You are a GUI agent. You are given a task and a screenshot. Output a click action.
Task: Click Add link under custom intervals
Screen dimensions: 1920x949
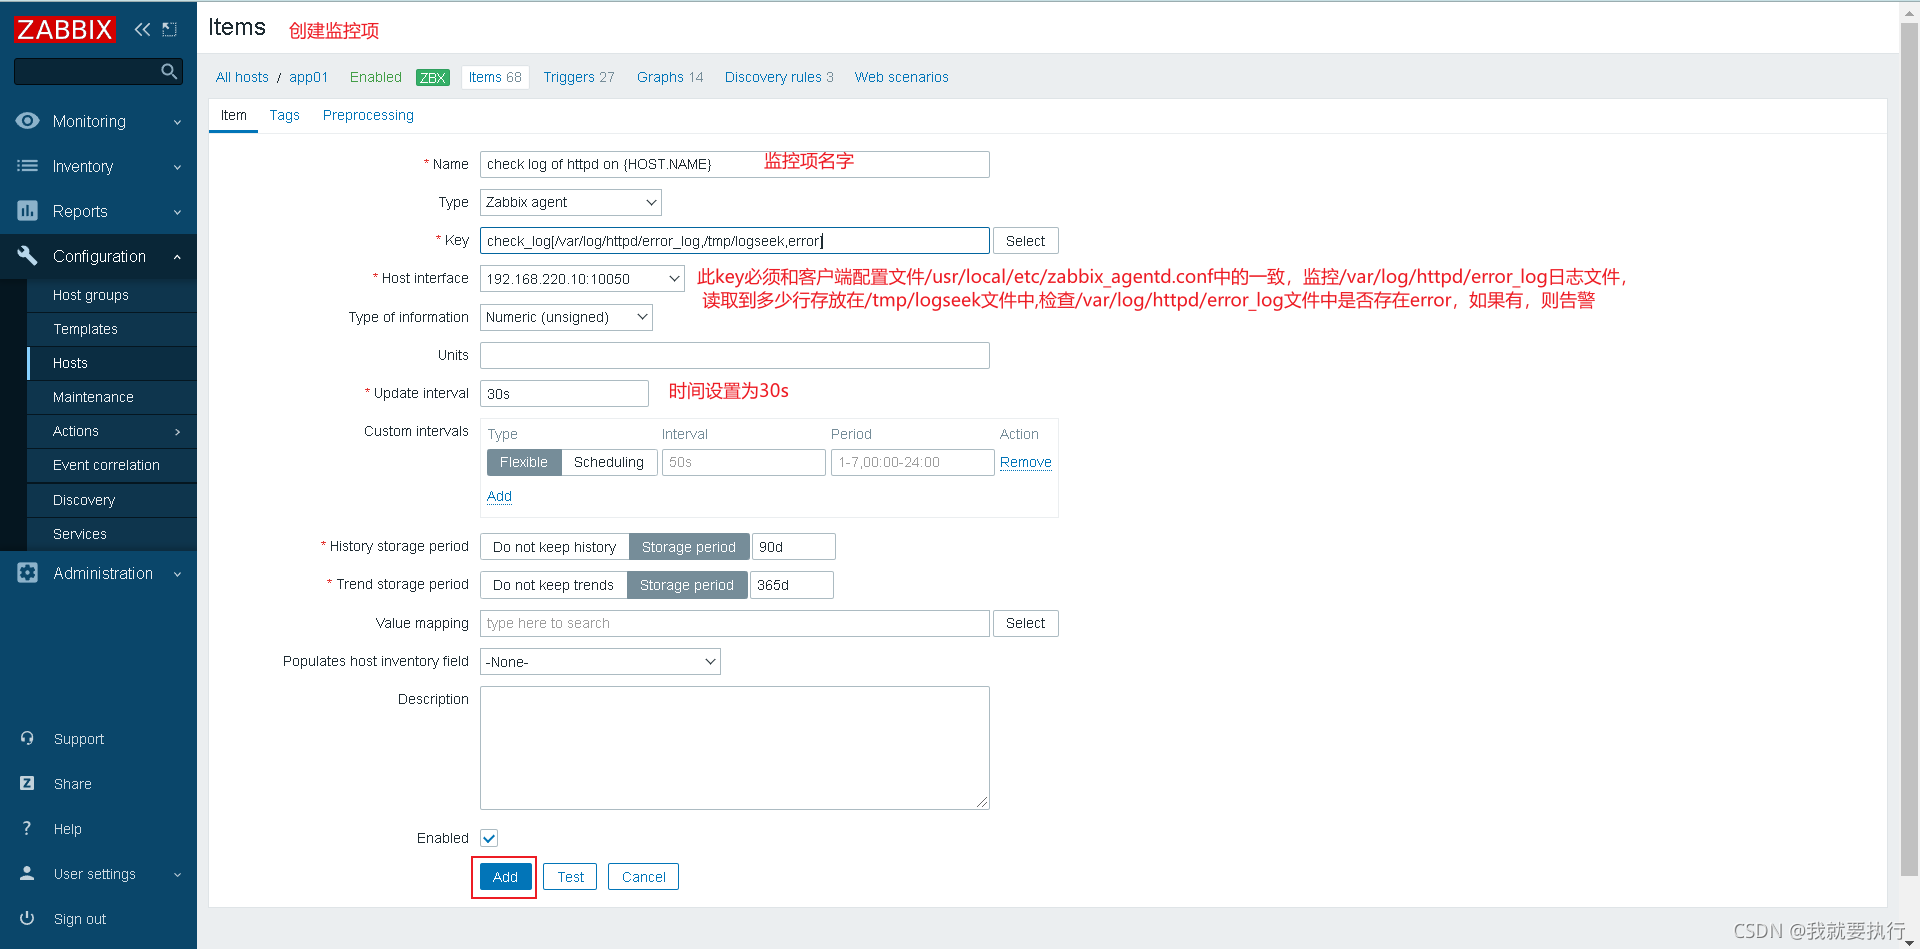[499, 496]
